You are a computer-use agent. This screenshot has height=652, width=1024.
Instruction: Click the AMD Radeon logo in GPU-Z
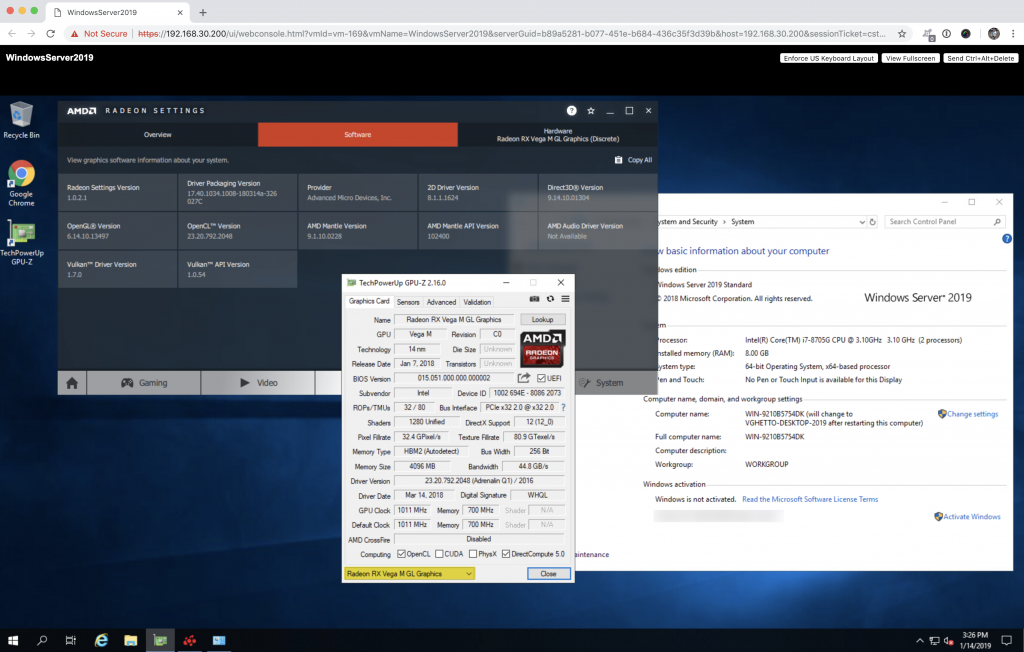coord(543,348)
